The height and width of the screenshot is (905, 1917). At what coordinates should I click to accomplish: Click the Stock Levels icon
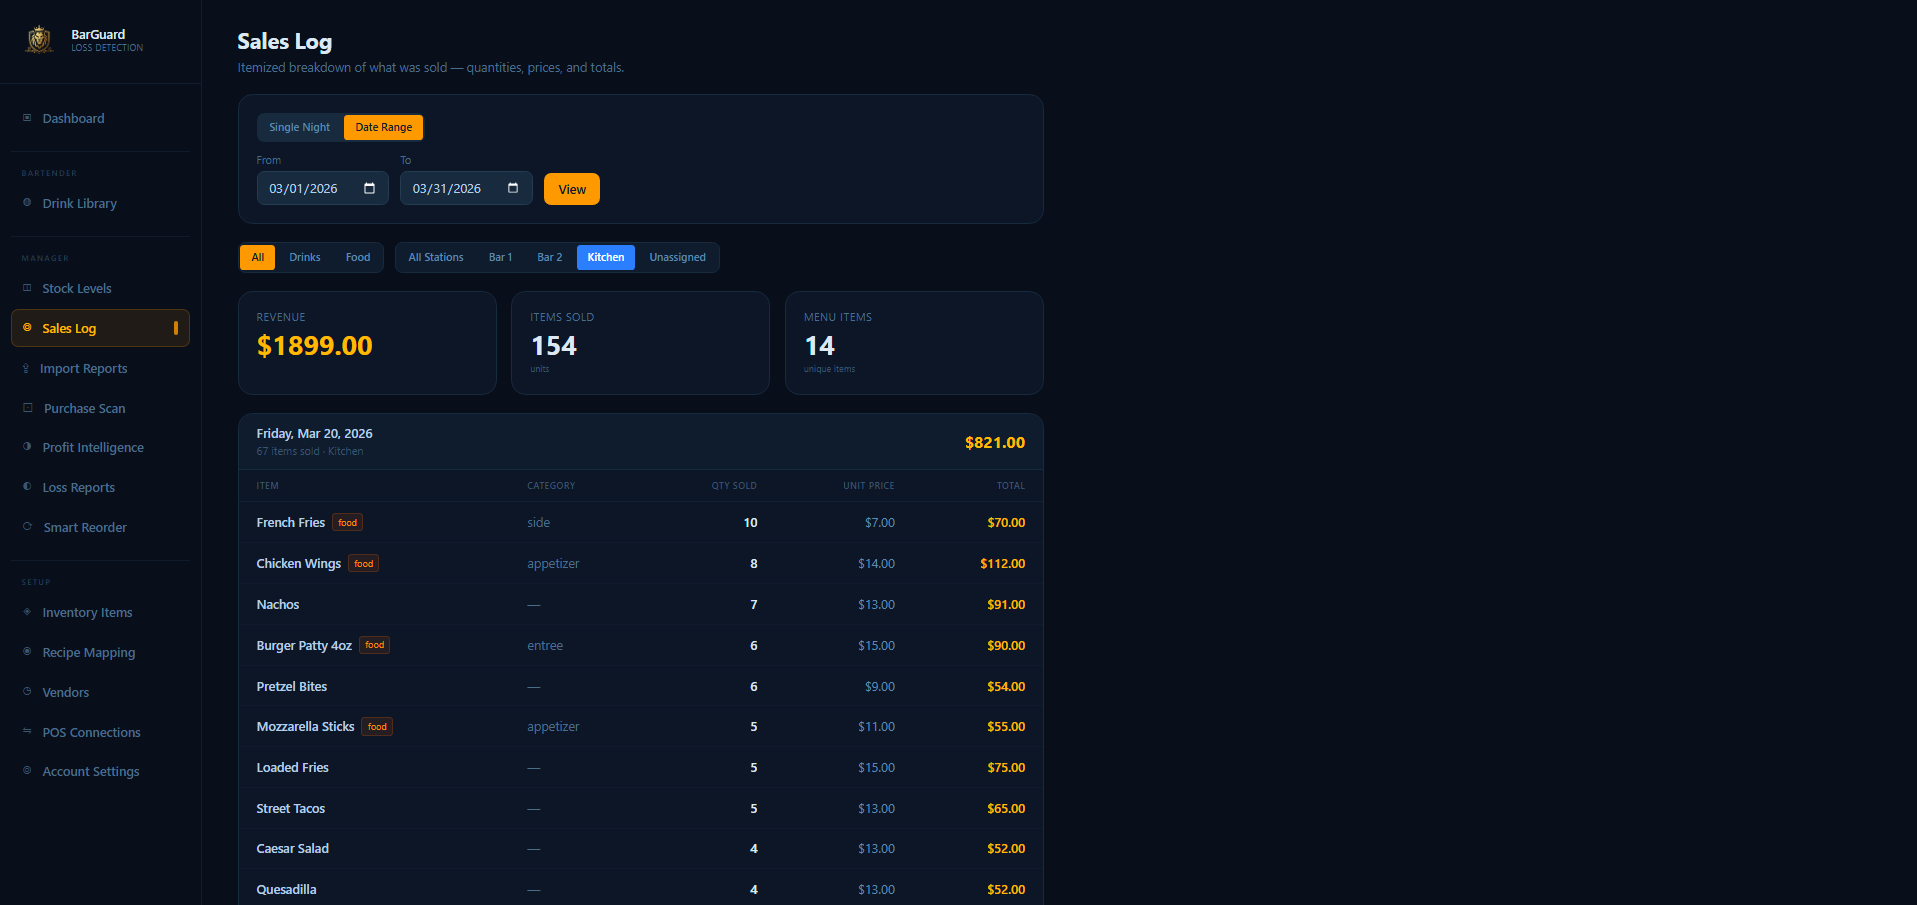tap(28, 288)
